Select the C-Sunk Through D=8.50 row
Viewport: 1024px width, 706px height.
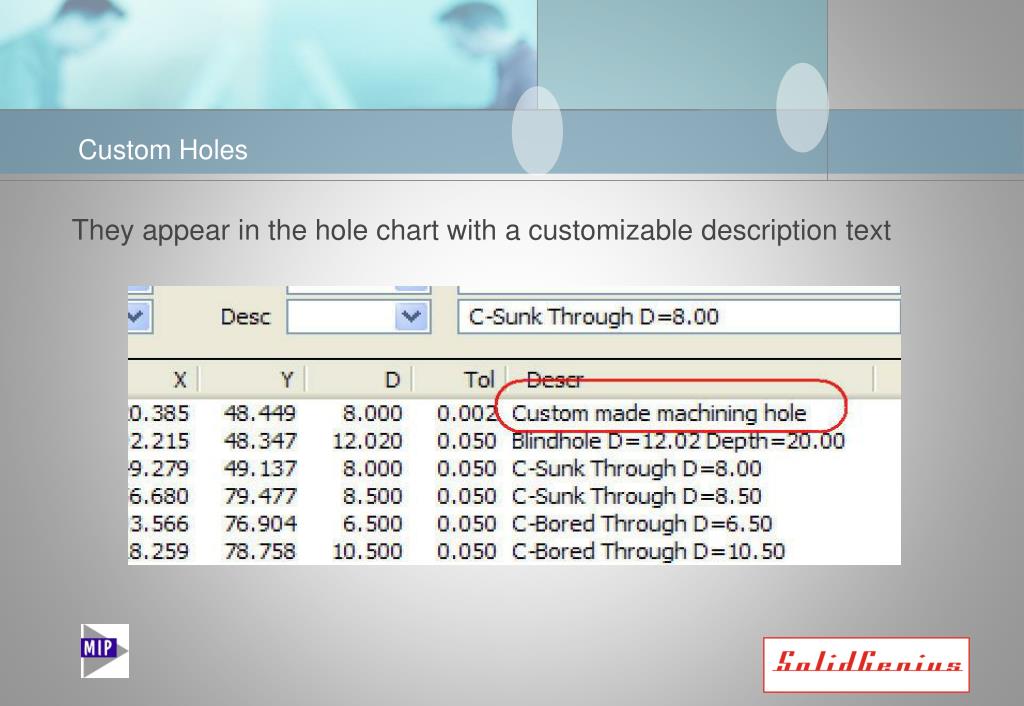coord(514,496)
